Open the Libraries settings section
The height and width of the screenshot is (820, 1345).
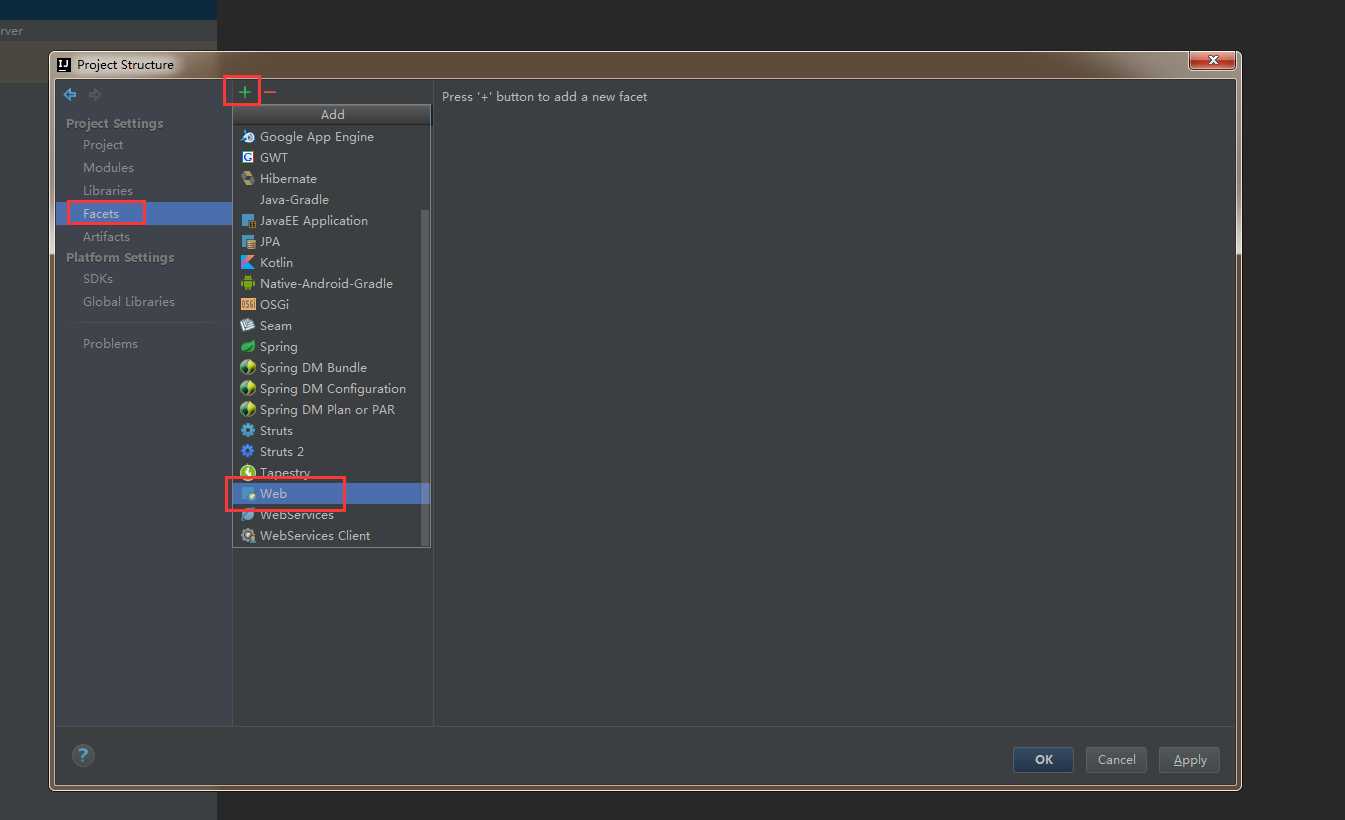108,191
